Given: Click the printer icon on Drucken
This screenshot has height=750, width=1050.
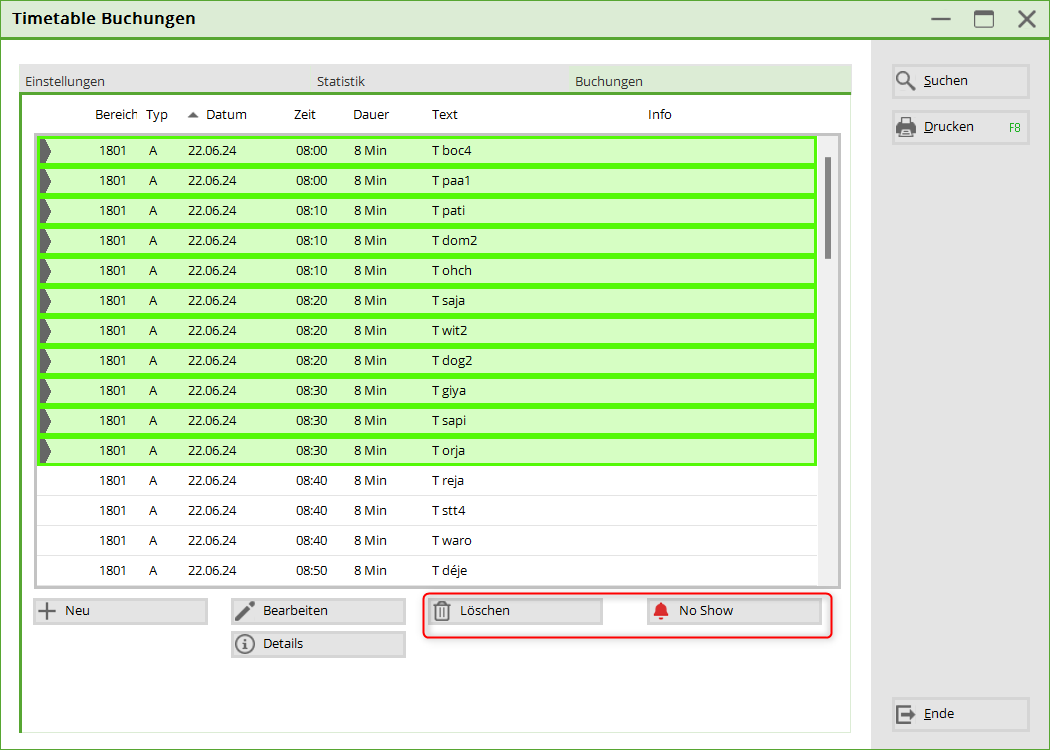Looking at the screenshot, I should pos(906,127).
